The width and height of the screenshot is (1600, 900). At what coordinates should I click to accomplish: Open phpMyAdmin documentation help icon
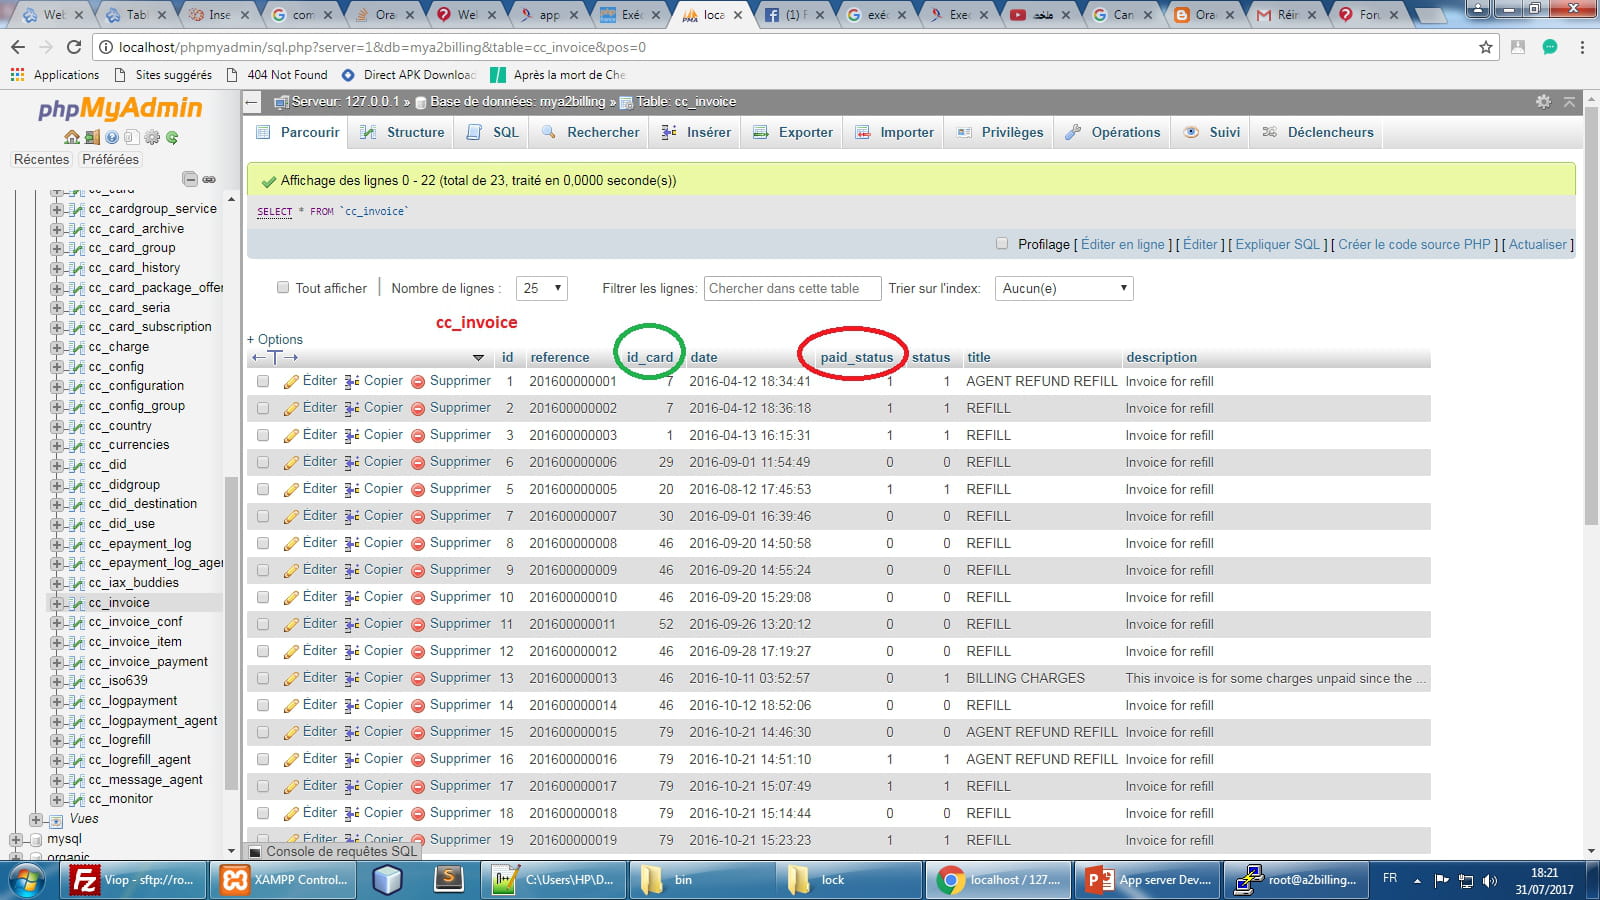[112, 137]
